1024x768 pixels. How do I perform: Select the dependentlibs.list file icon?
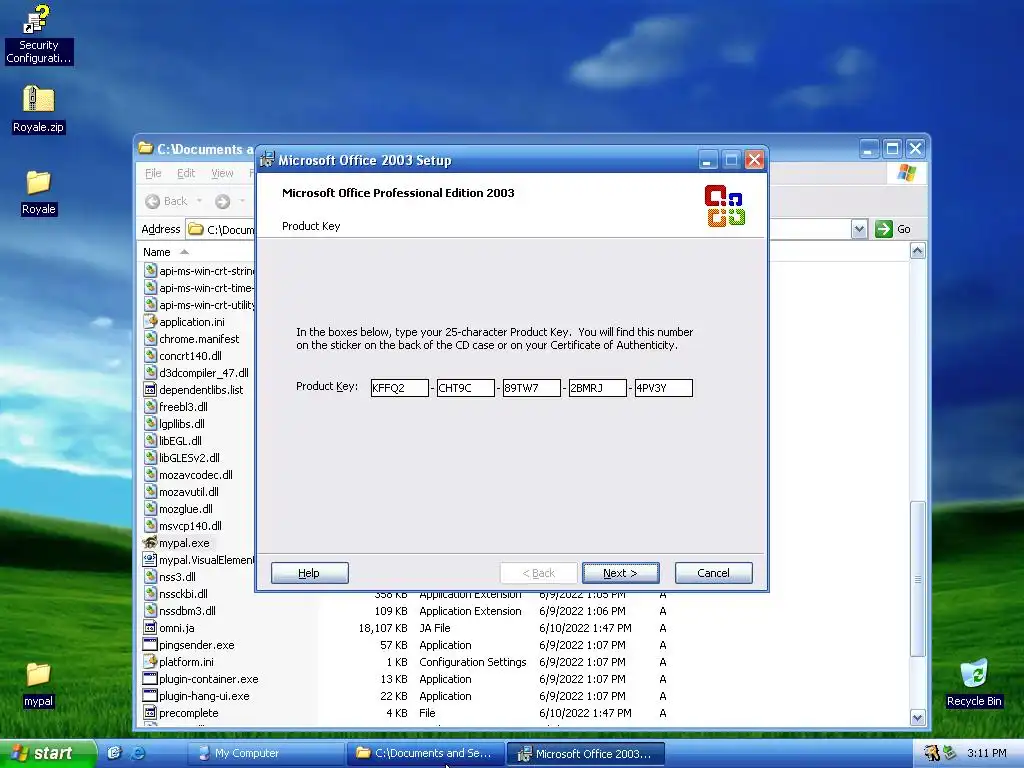[x=150, y=390]
